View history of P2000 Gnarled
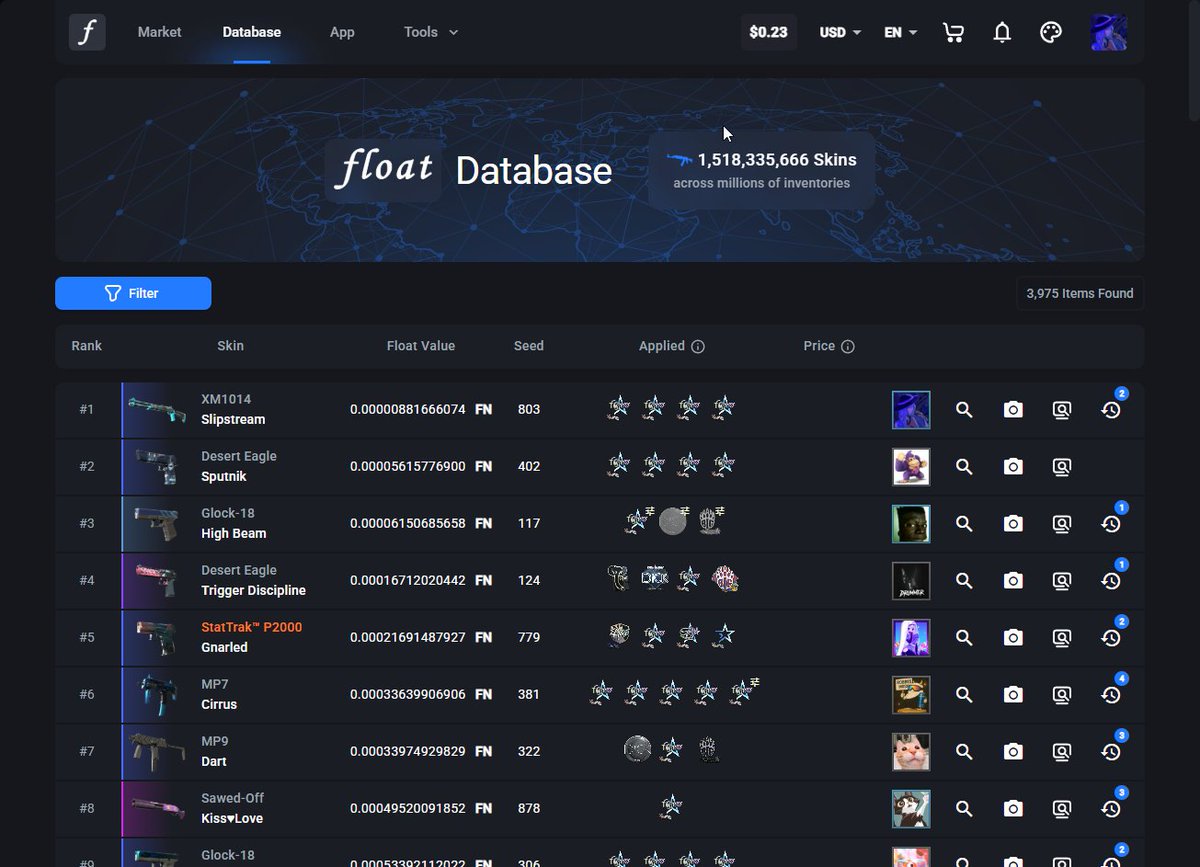 click(x=1111, y=638)
